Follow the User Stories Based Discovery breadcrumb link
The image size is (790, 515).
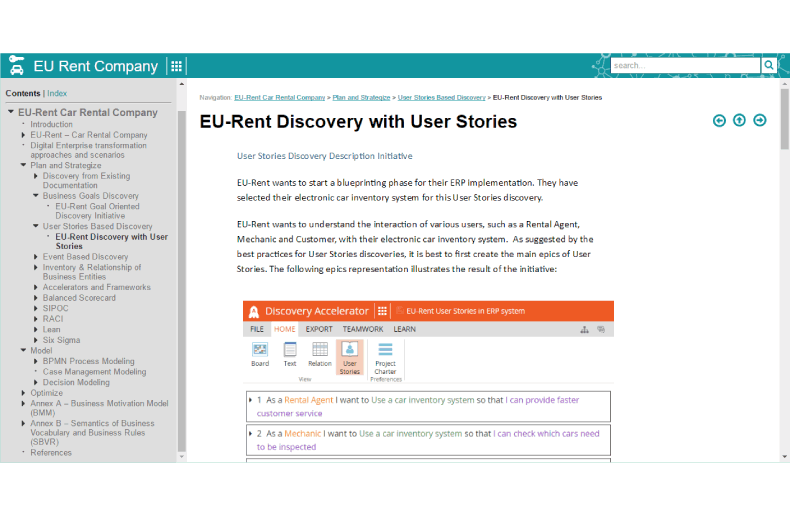(x=441, y=98)
